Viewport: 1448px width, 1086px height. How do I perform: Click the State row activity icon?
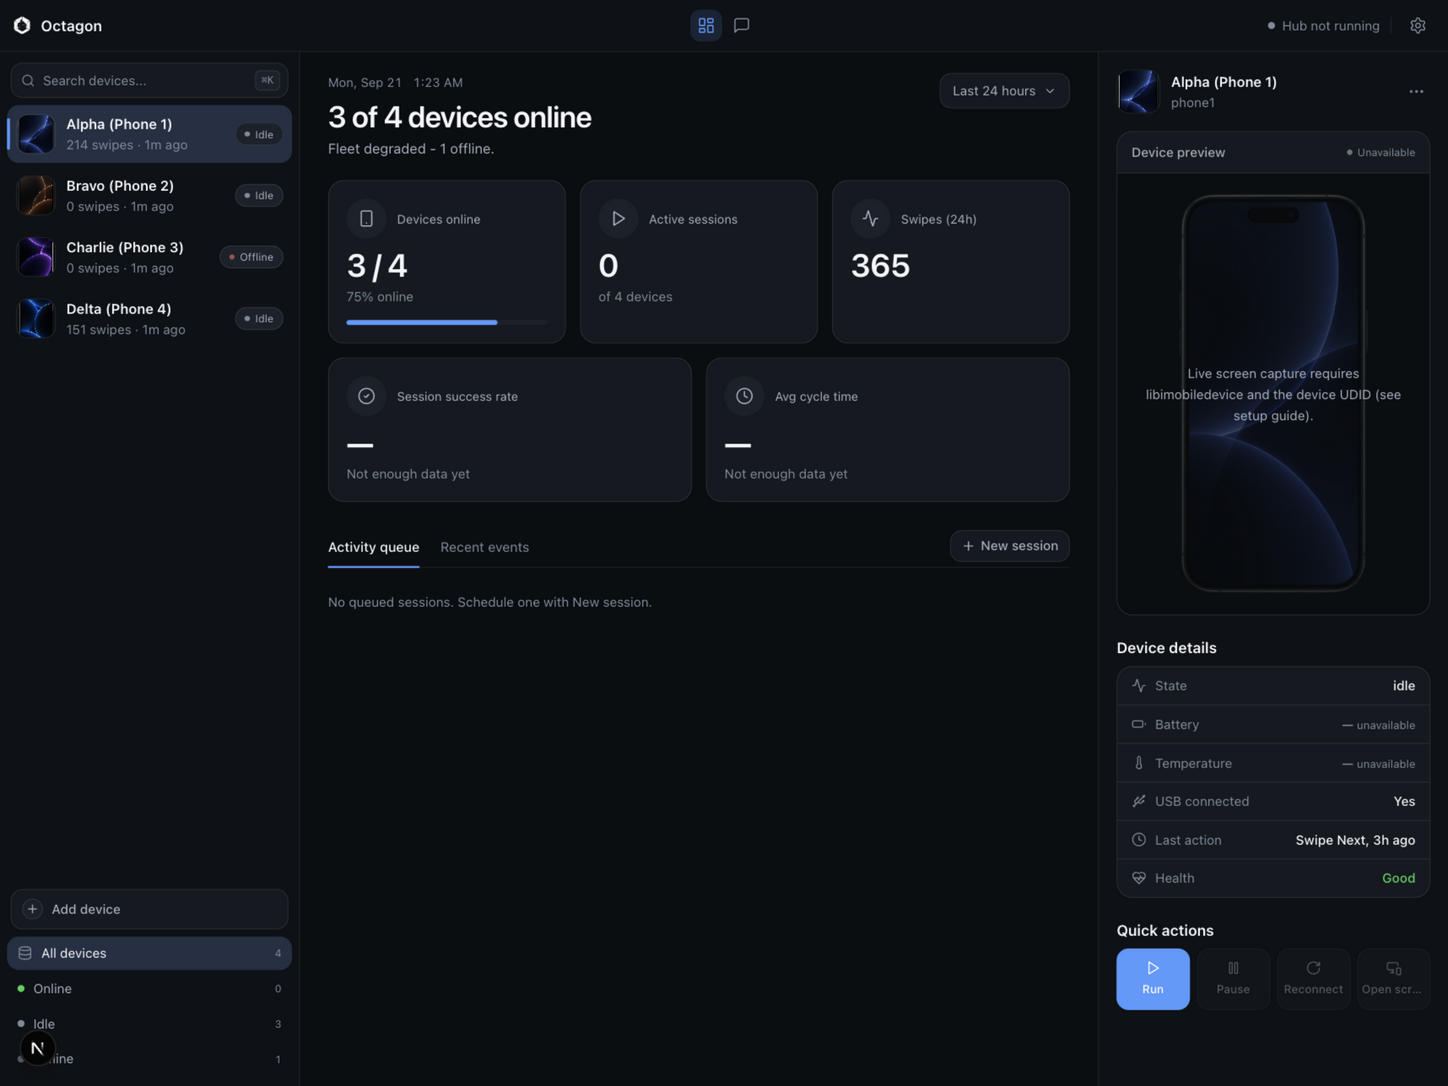(x=1138, y=686)
